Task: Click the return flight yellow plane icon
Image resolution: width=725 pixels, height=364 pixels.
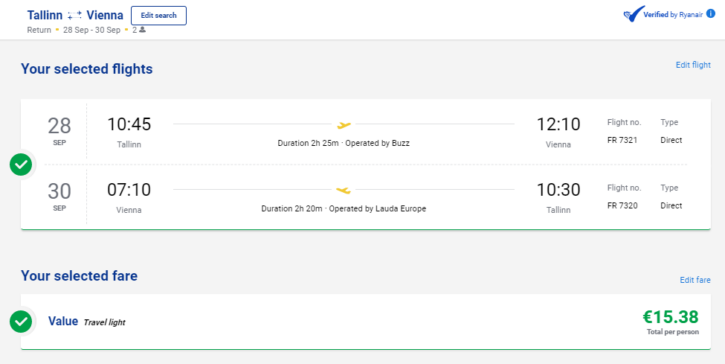Action: click(x=344, y=190)
